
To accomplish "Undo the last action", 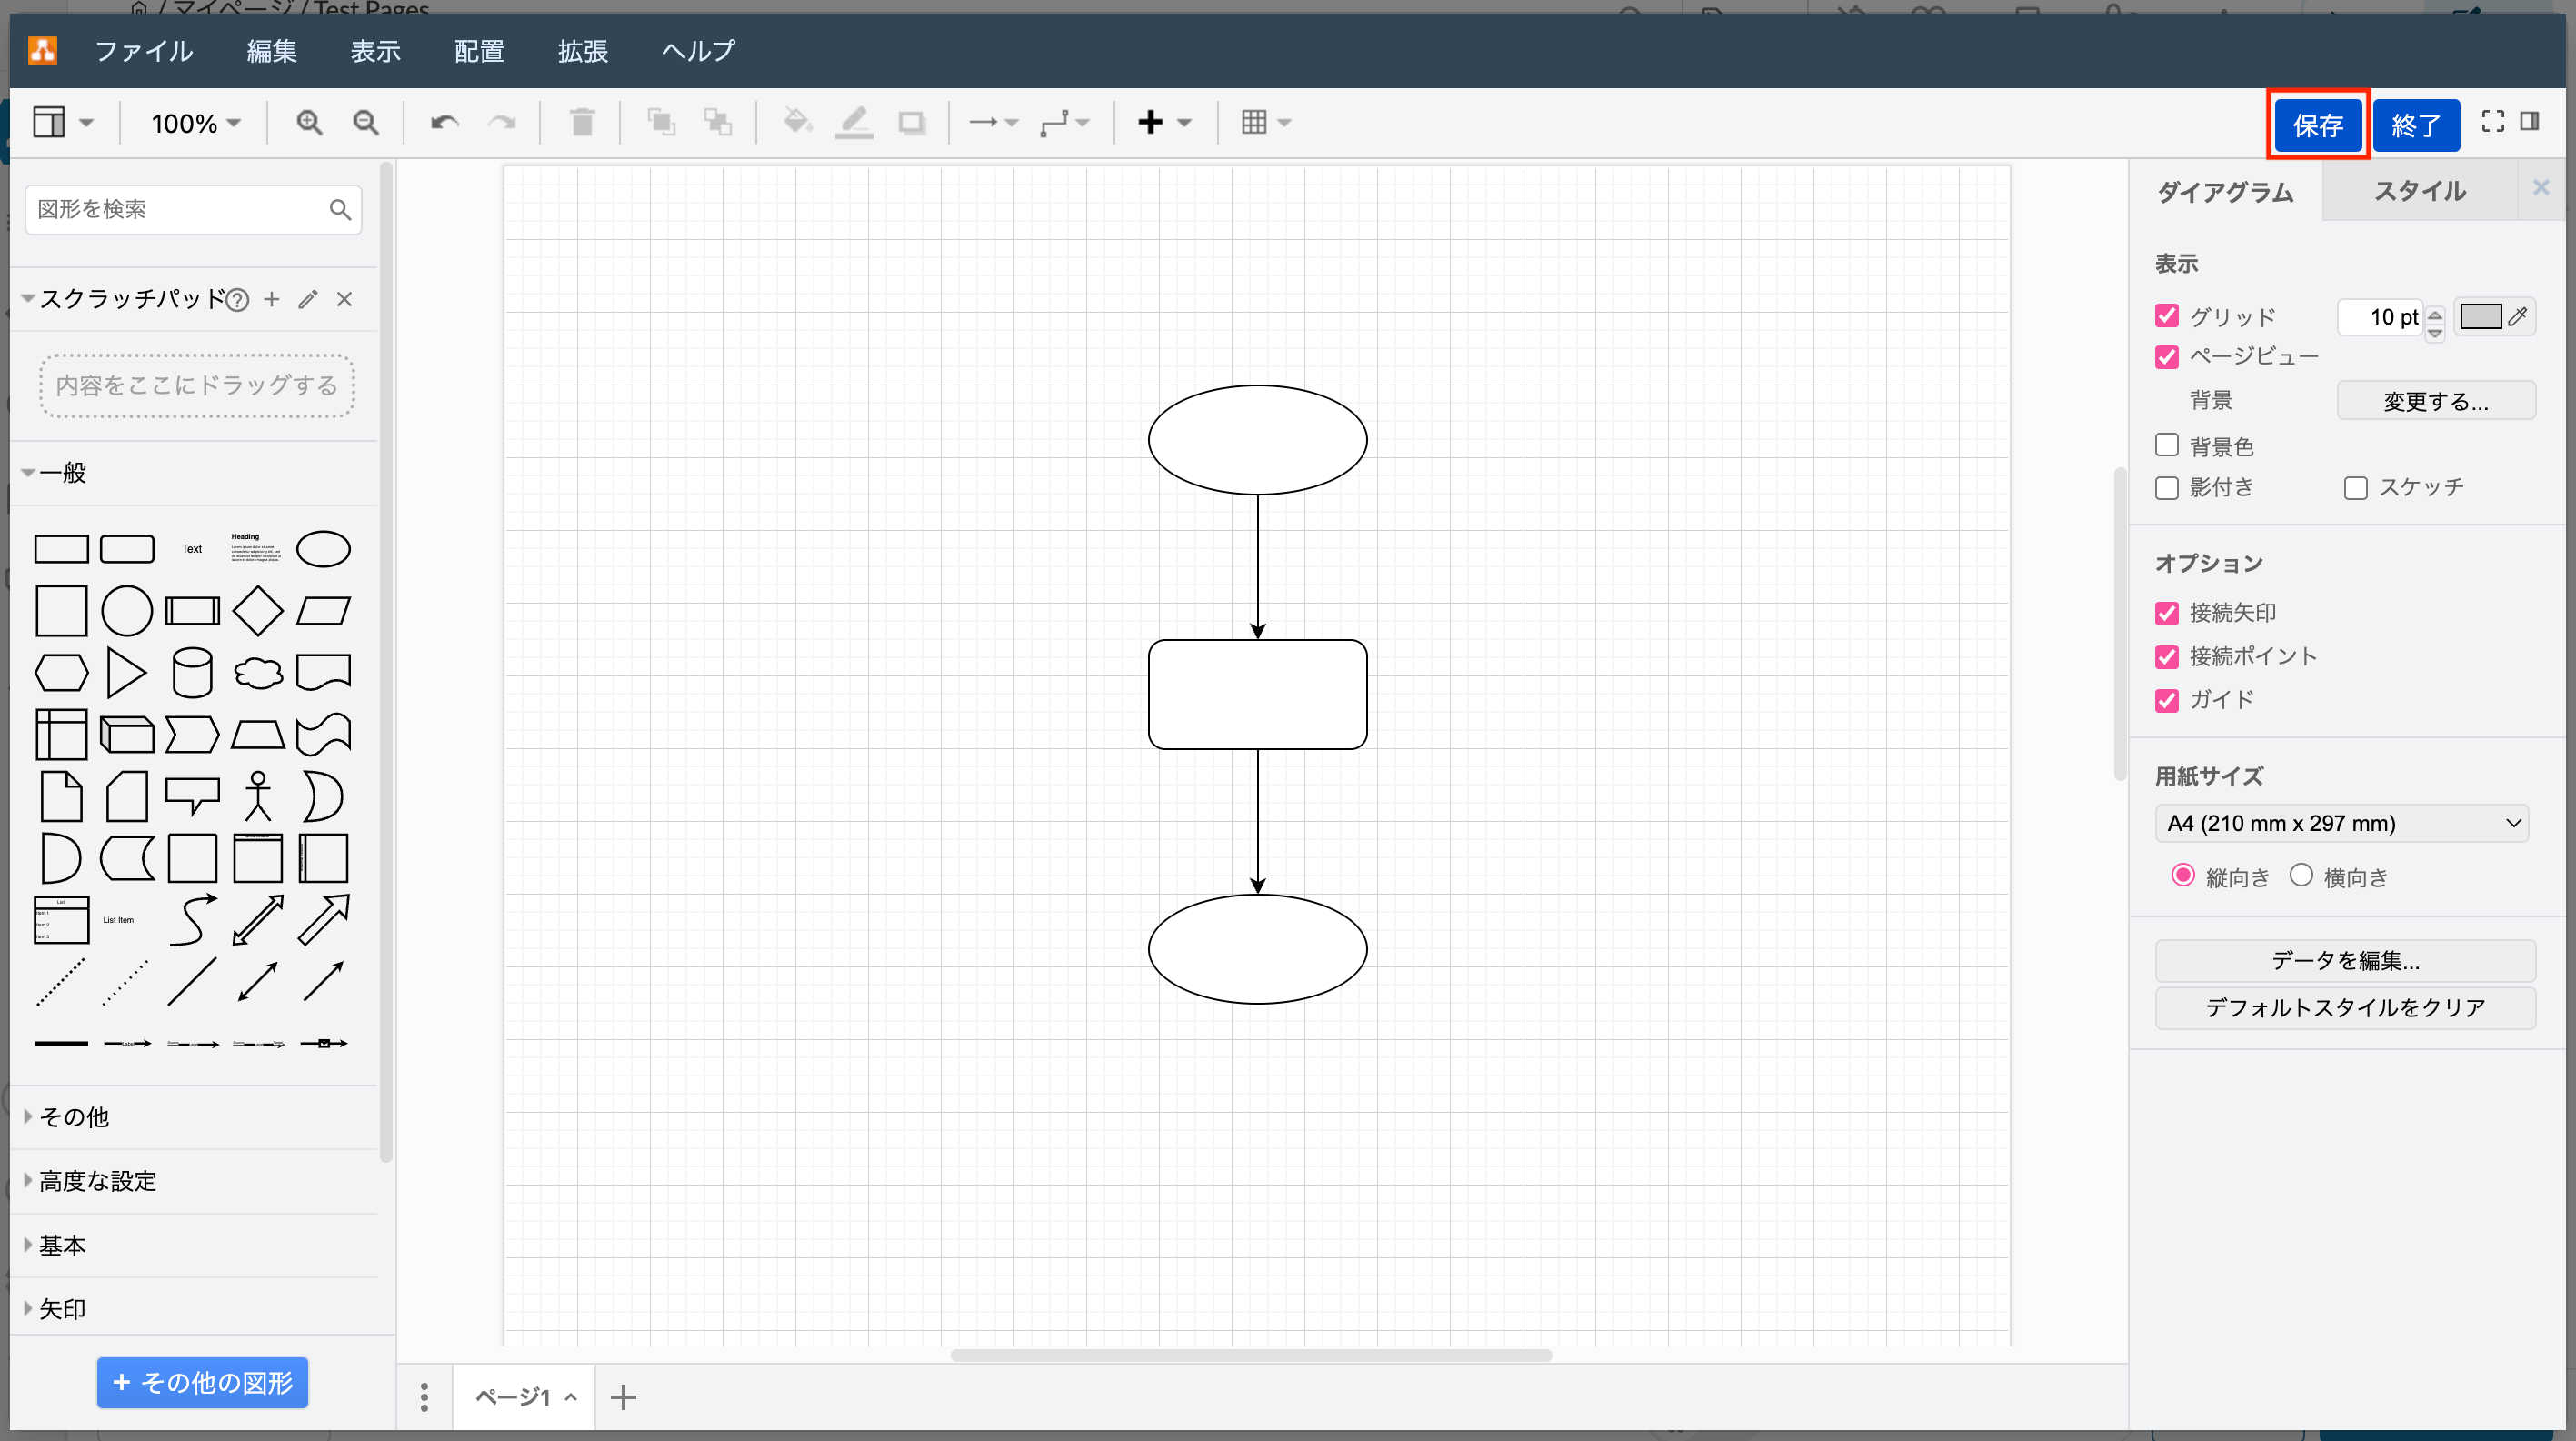I will [445, 122].
